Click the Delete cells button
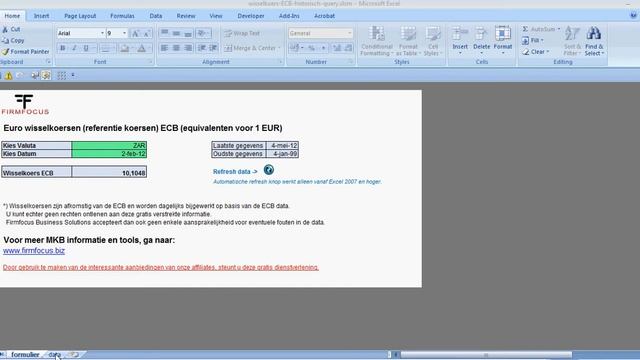This screenshot has width=640, height=360. click(x=481, y=41)
